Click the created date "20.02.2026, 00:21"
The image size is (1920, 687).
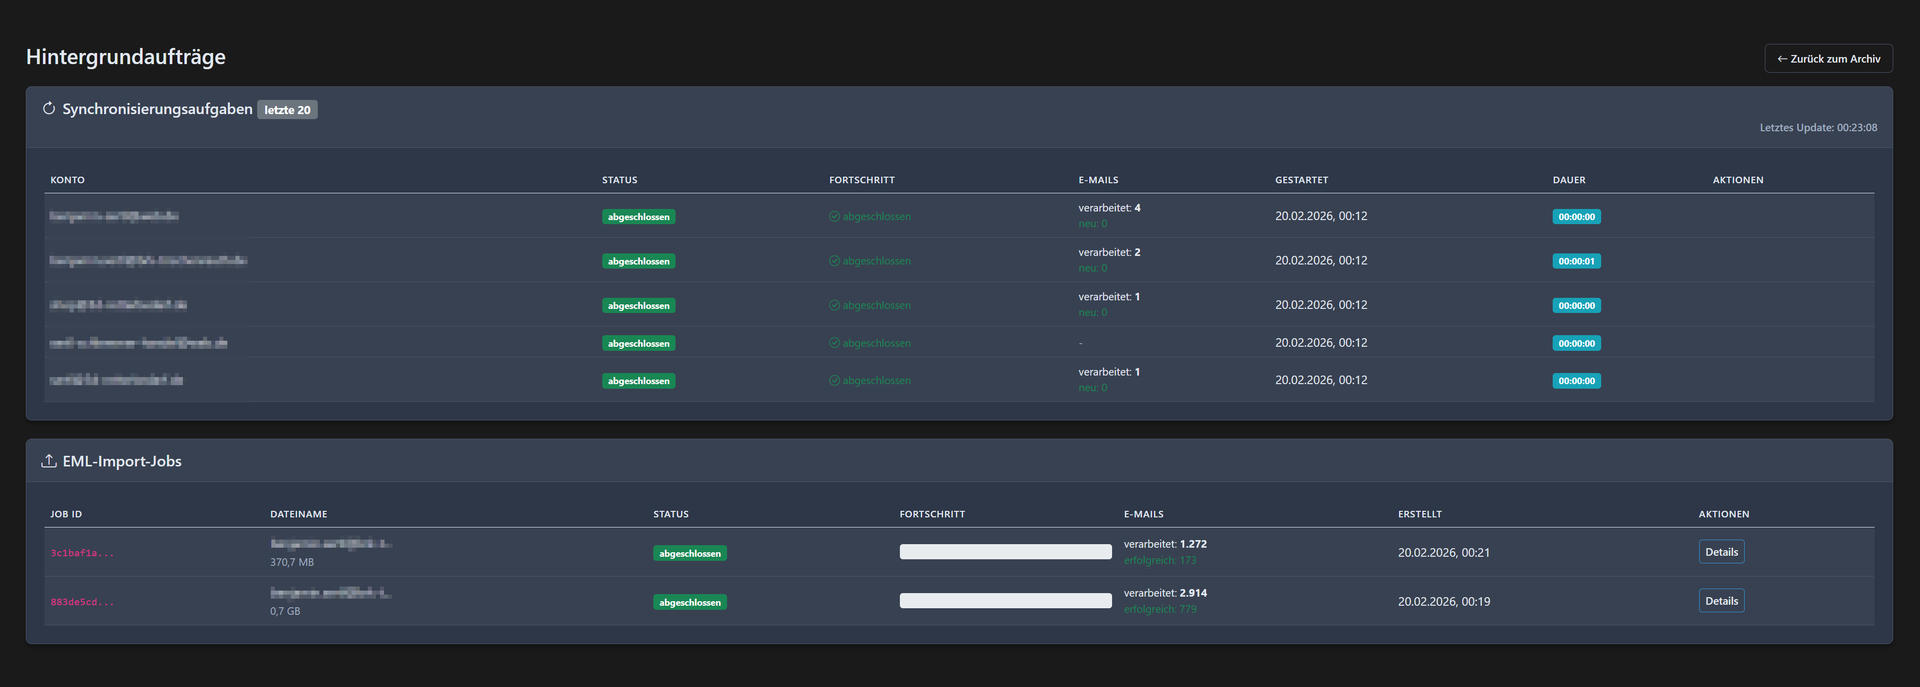(x=1444, y=552)
